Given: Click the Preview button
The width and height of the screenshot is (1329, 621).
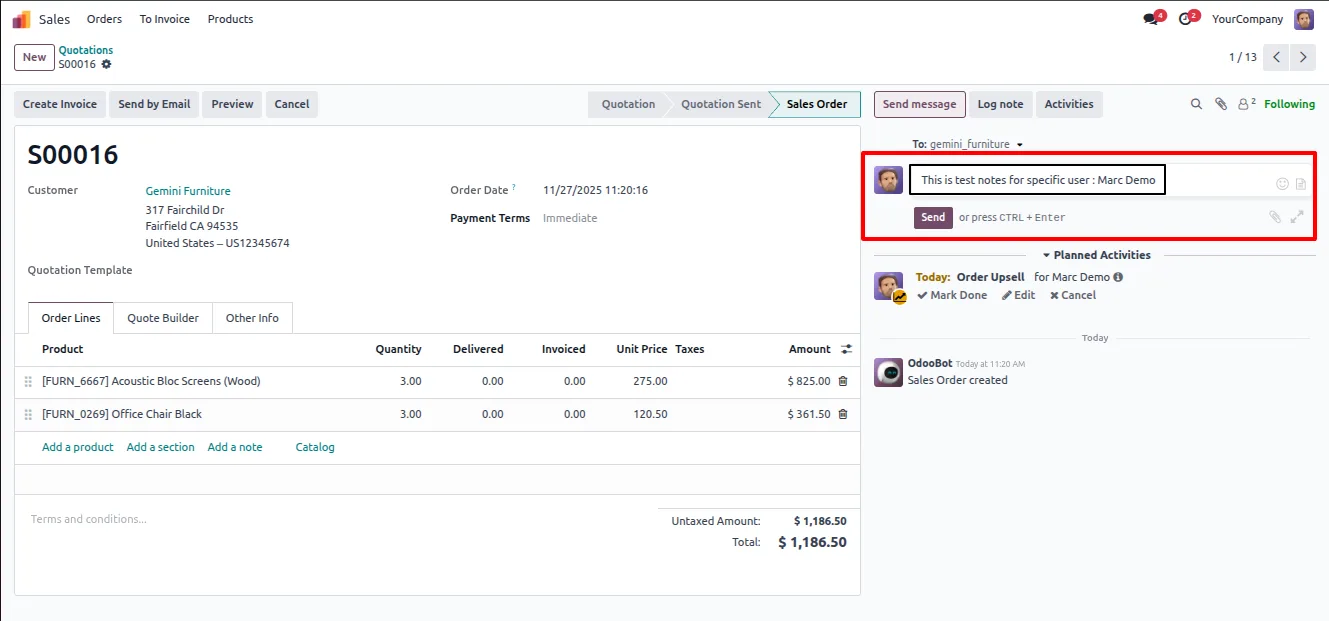Looking at the screenshot, I should pos(232,104).
